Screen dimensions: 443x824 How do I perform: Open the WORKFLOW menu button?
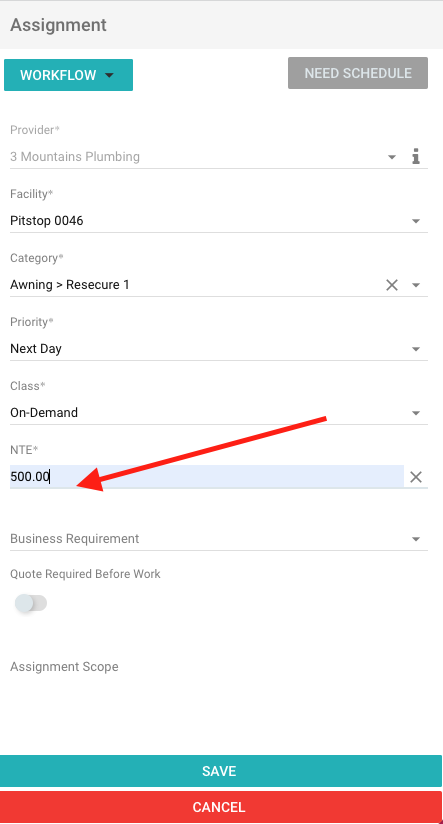[x=68, y=75]
